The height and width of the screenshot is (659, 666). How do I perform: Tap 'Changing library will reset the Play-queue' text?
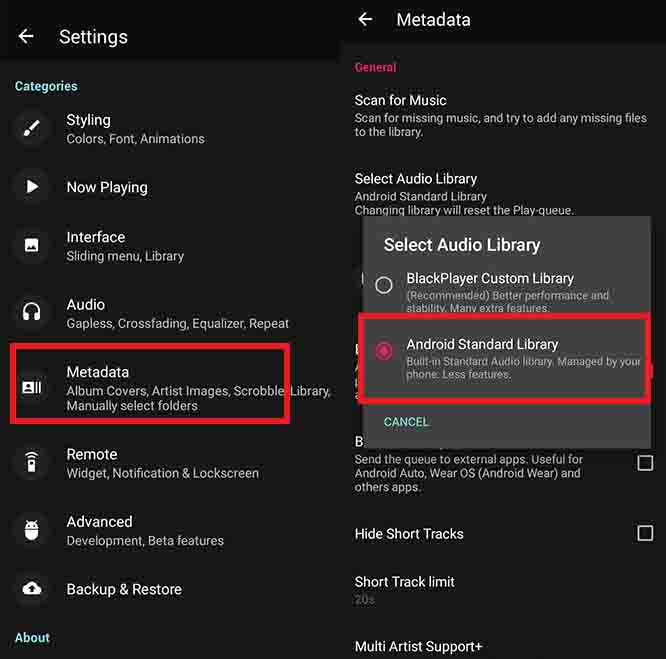pyautogui.click(x=464, y=210)
